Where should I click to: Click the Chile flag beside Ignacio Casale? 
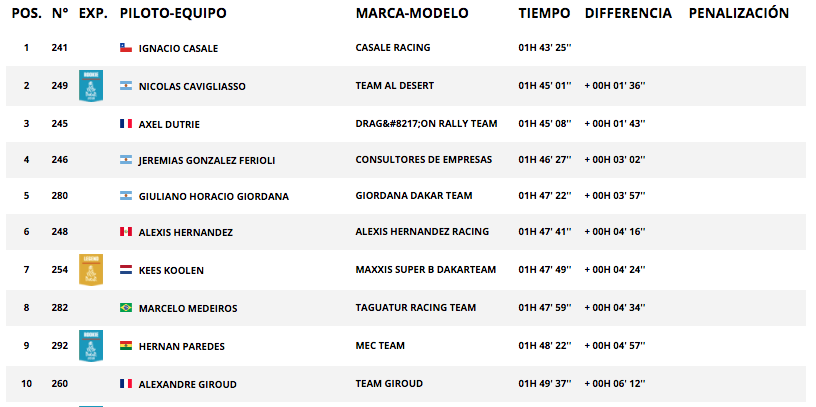click(x=125, y=48)
